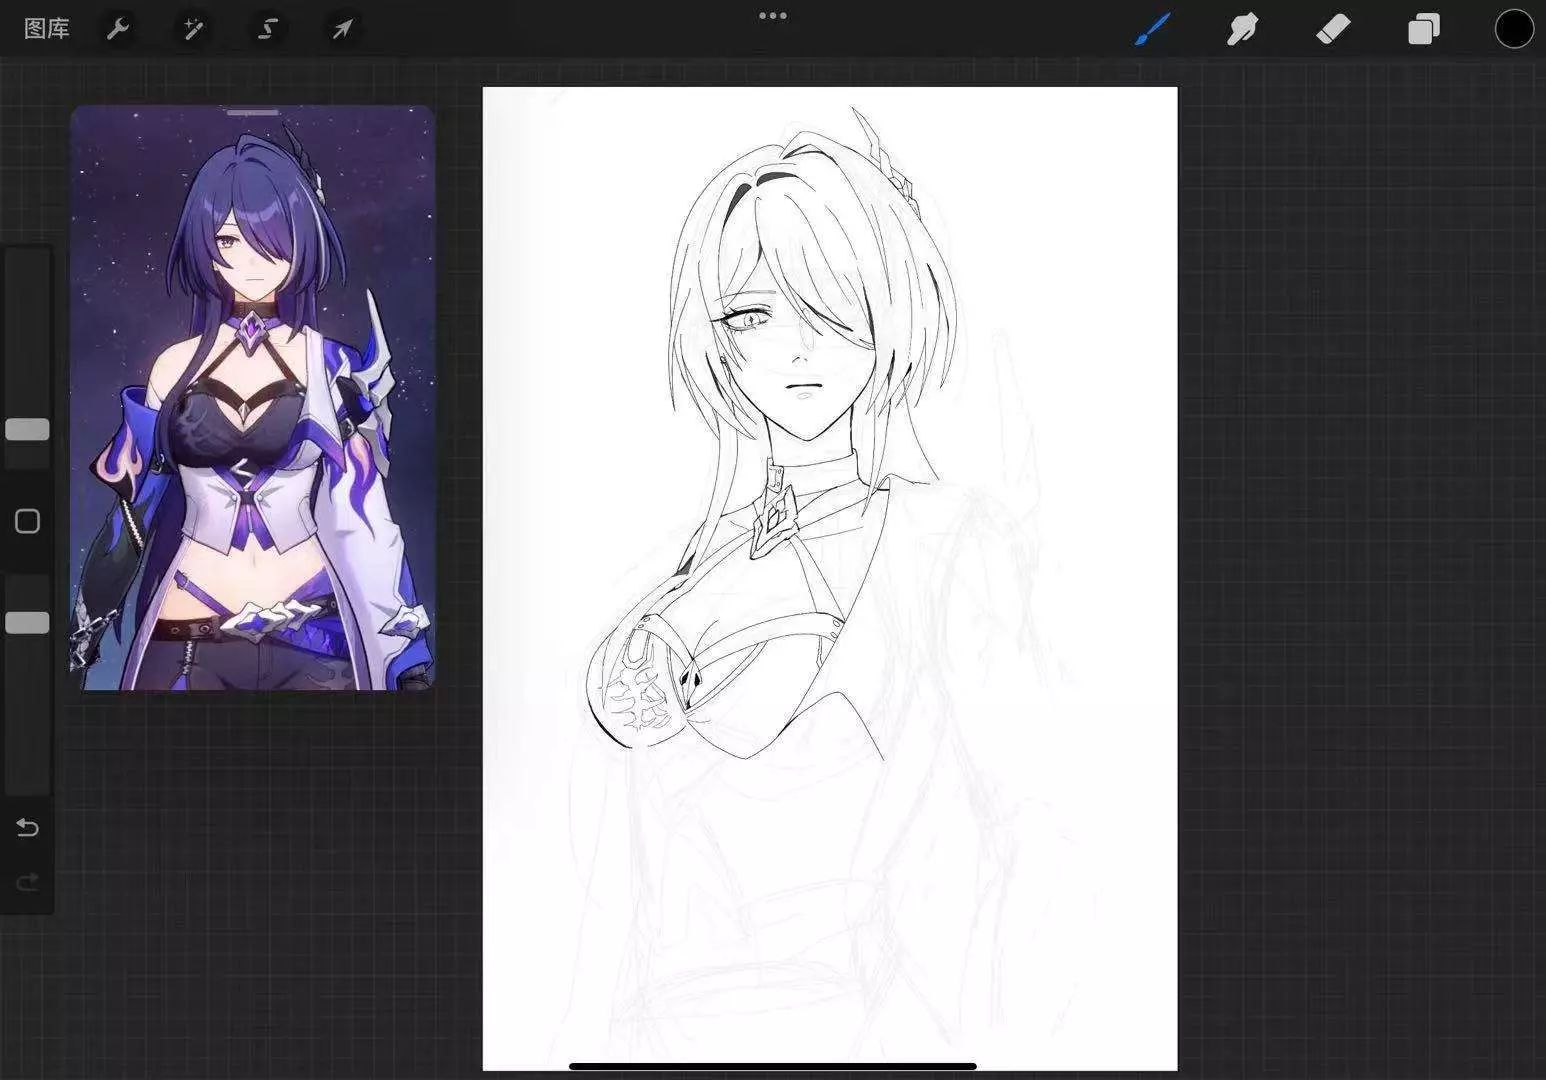This screenshot has width=1546, height=1080.
Task: Click the brush size slider handle
Action: [x=27, y=429]
